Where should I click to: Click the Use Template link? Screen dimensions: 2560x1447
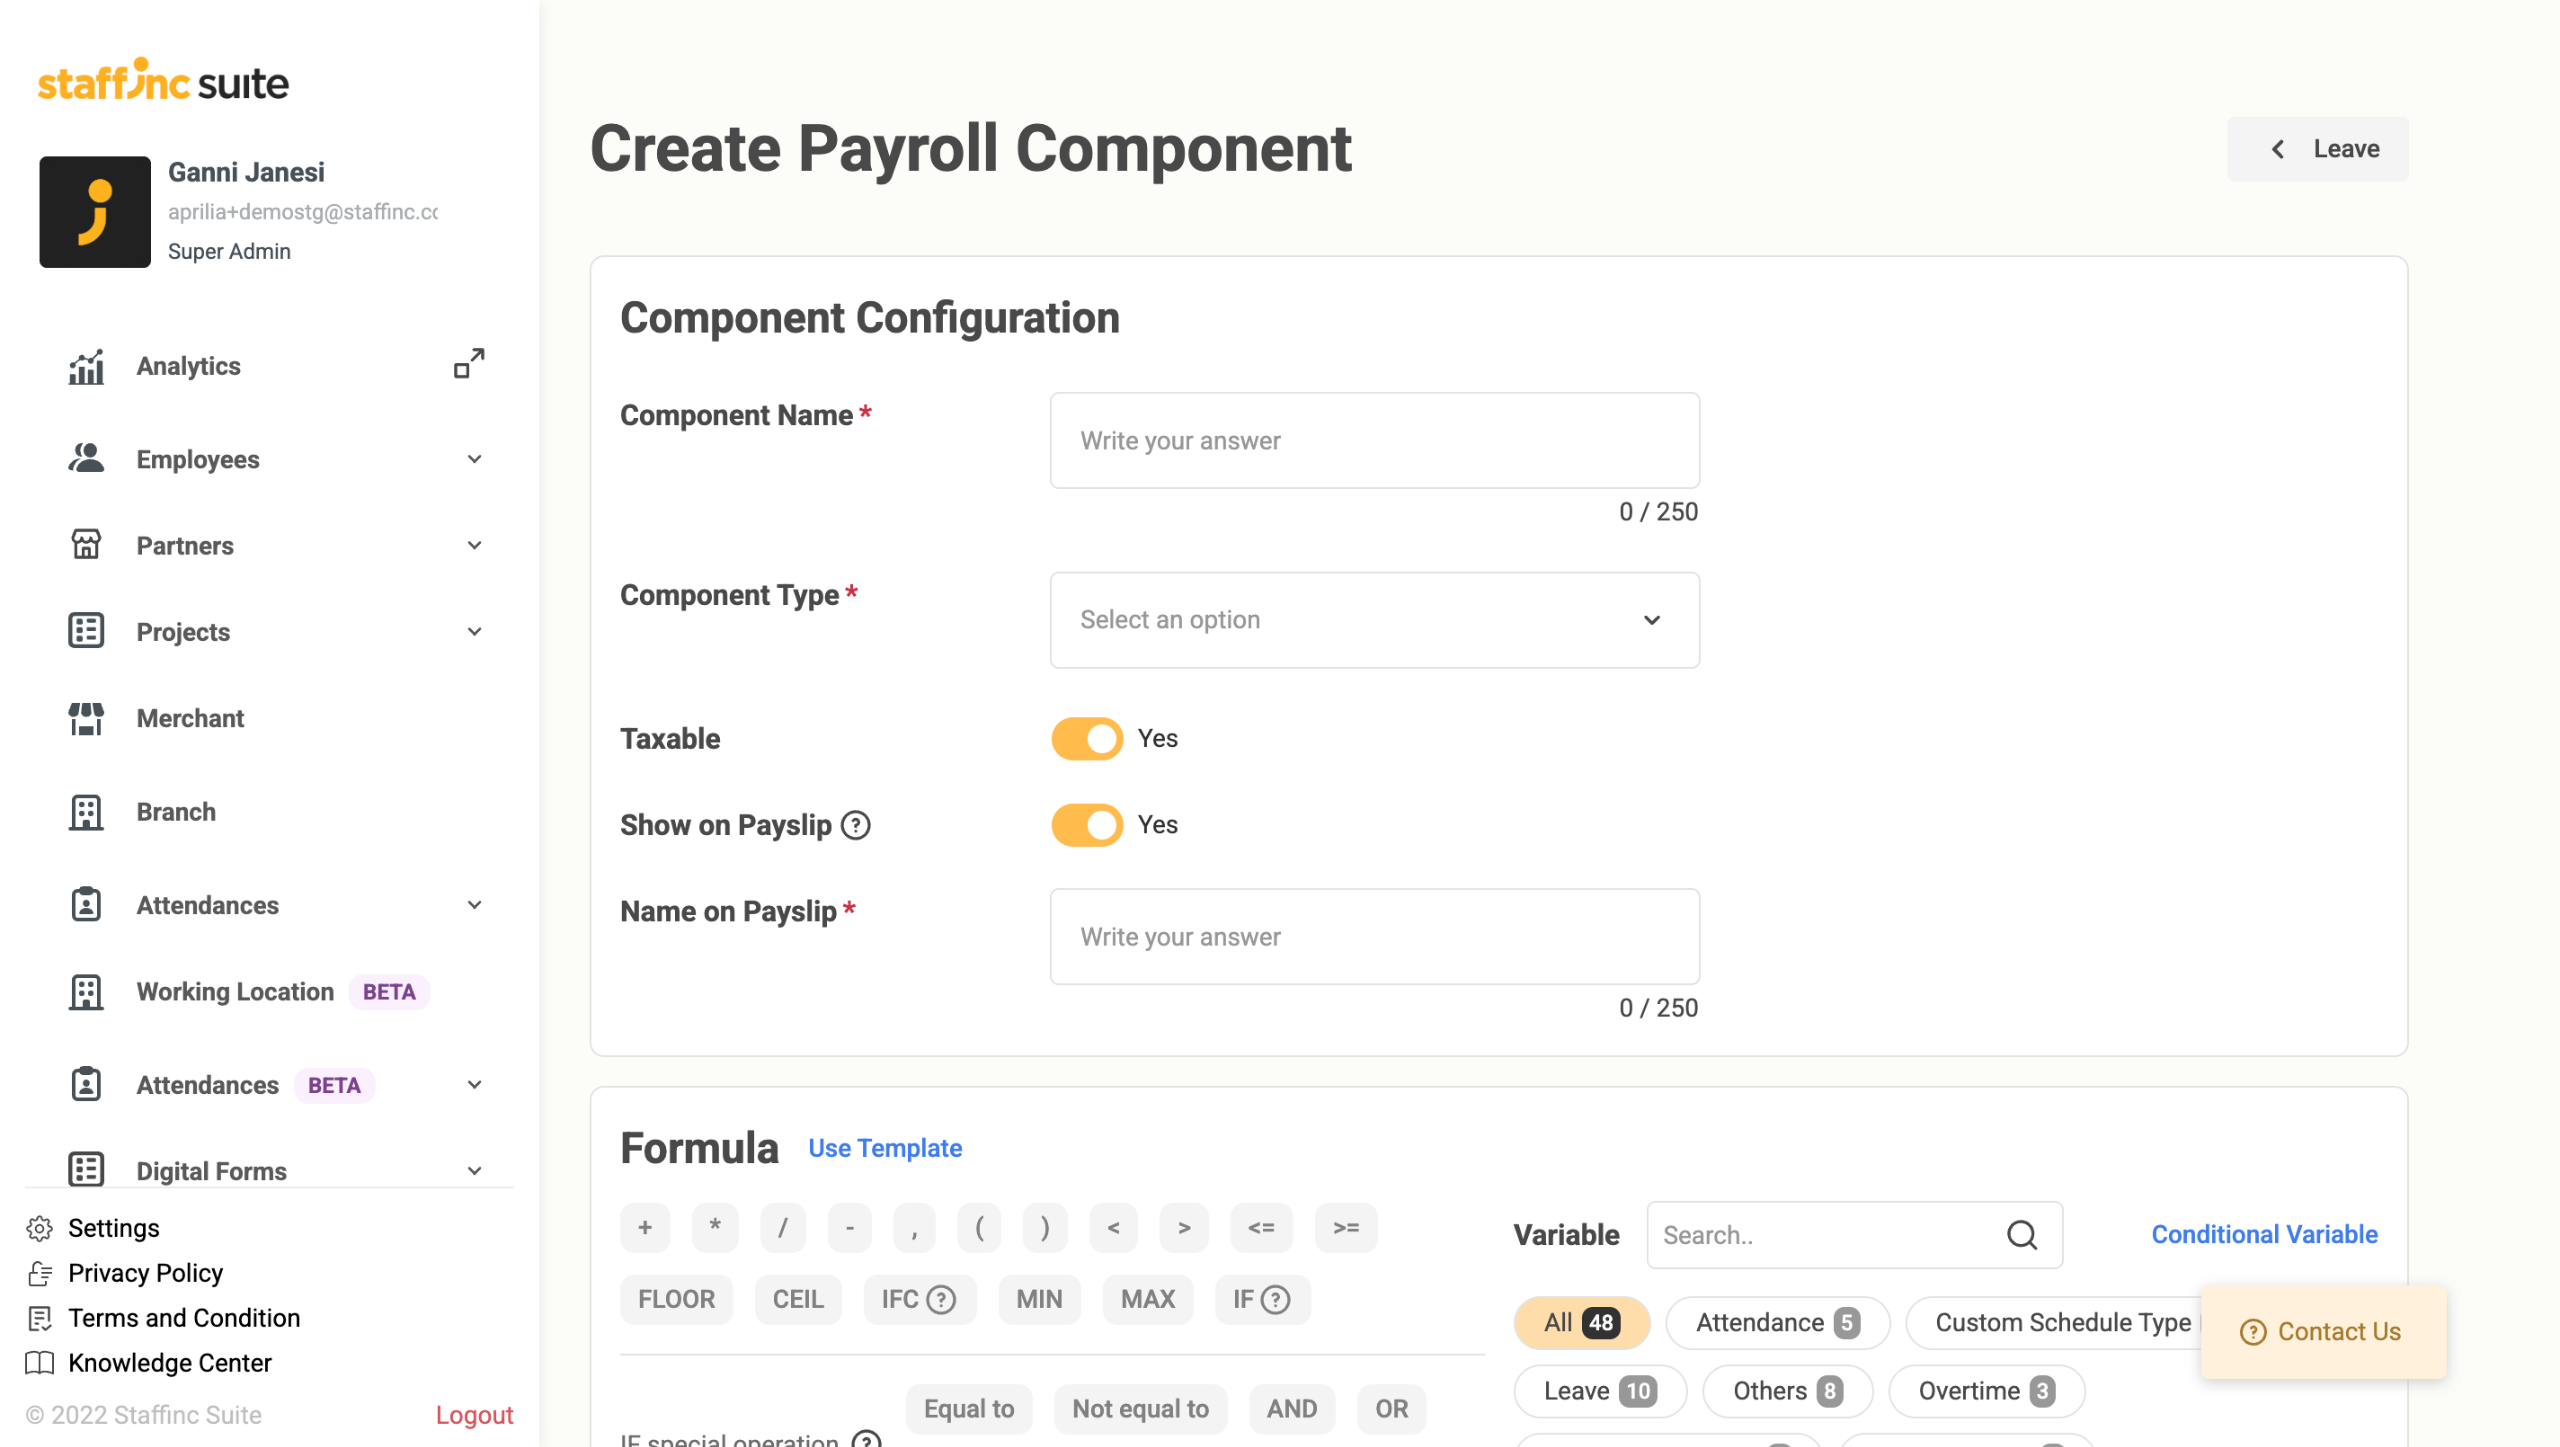click(885, 1148)
